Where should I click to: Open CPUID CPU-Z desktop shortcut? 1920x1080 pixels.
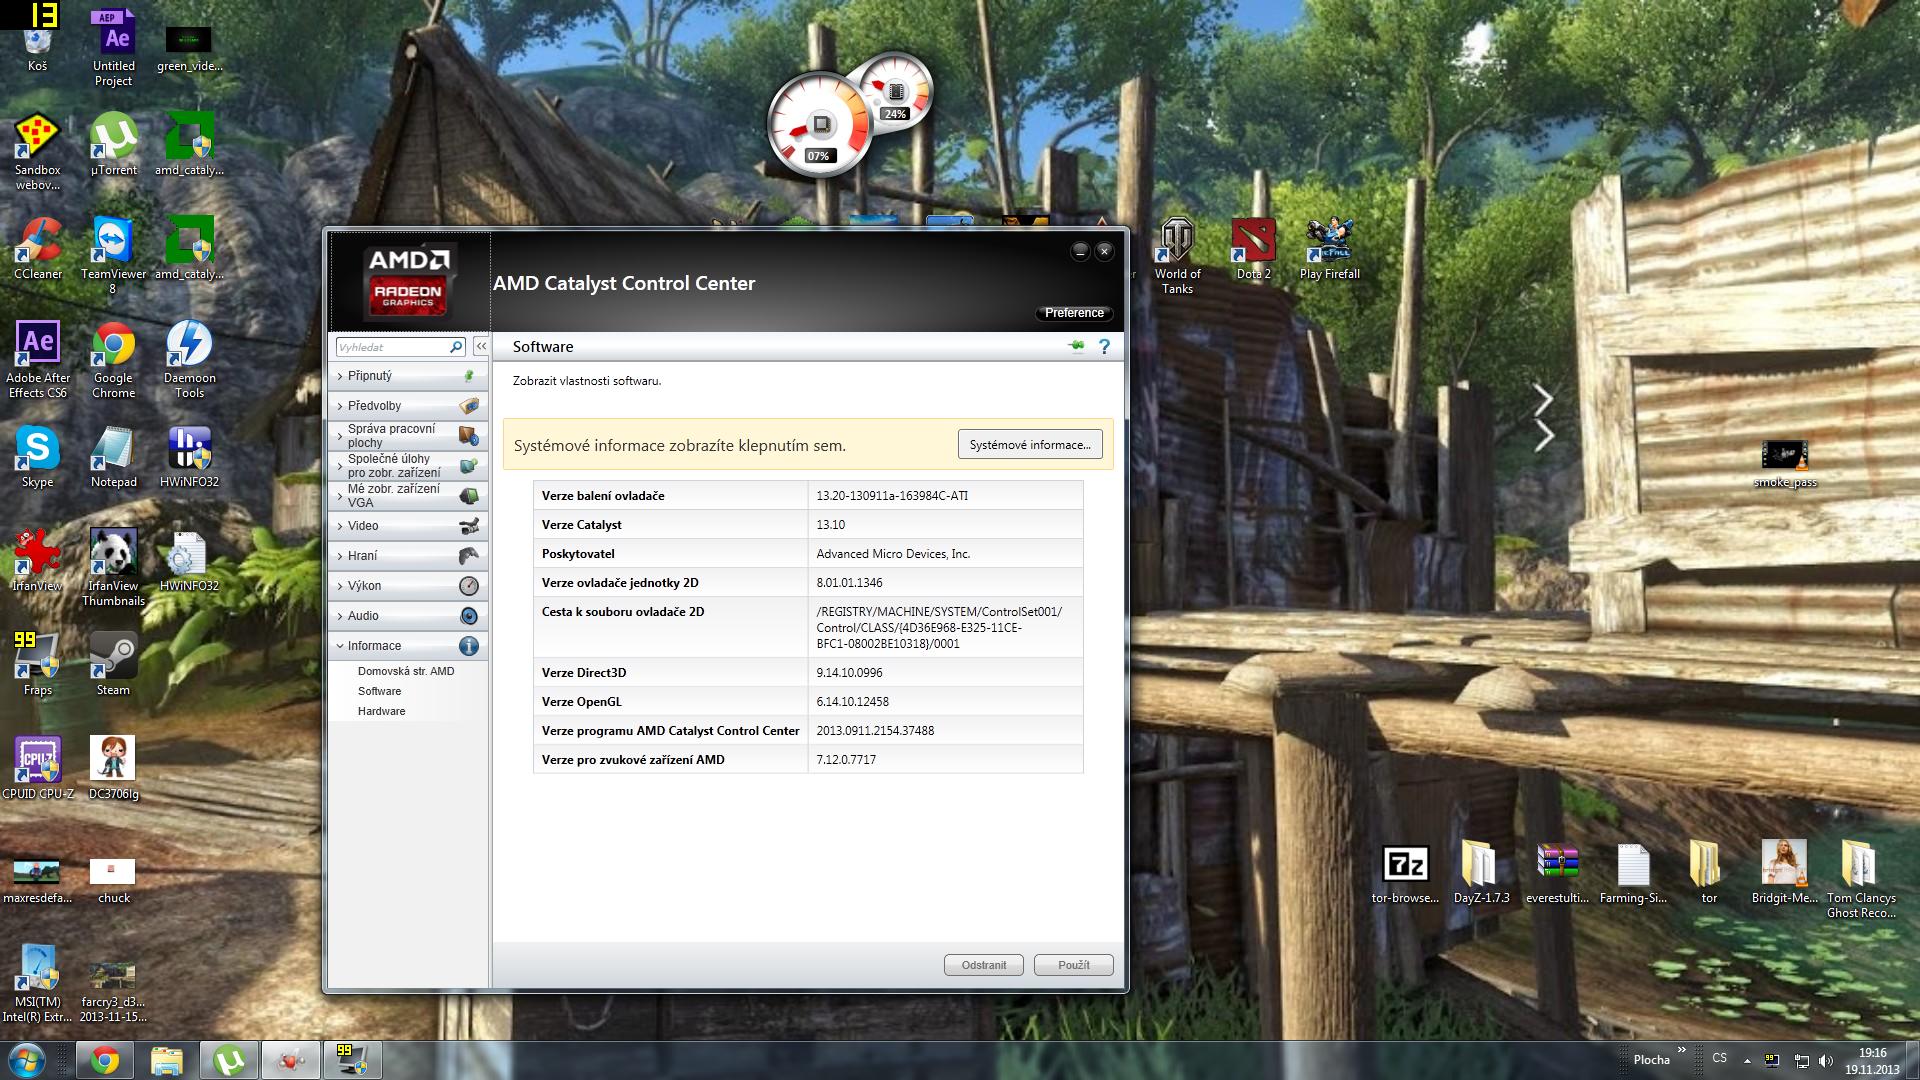38,768
